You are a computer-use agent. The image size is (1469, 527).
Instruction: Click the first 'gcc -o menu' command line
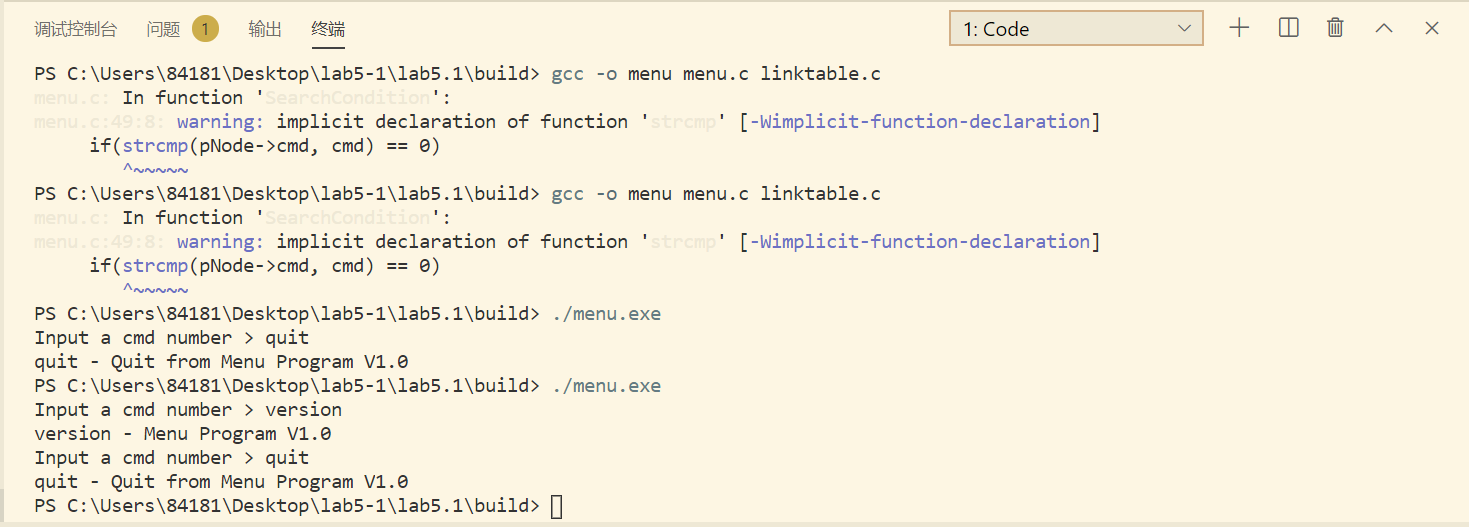pos(716,74)
